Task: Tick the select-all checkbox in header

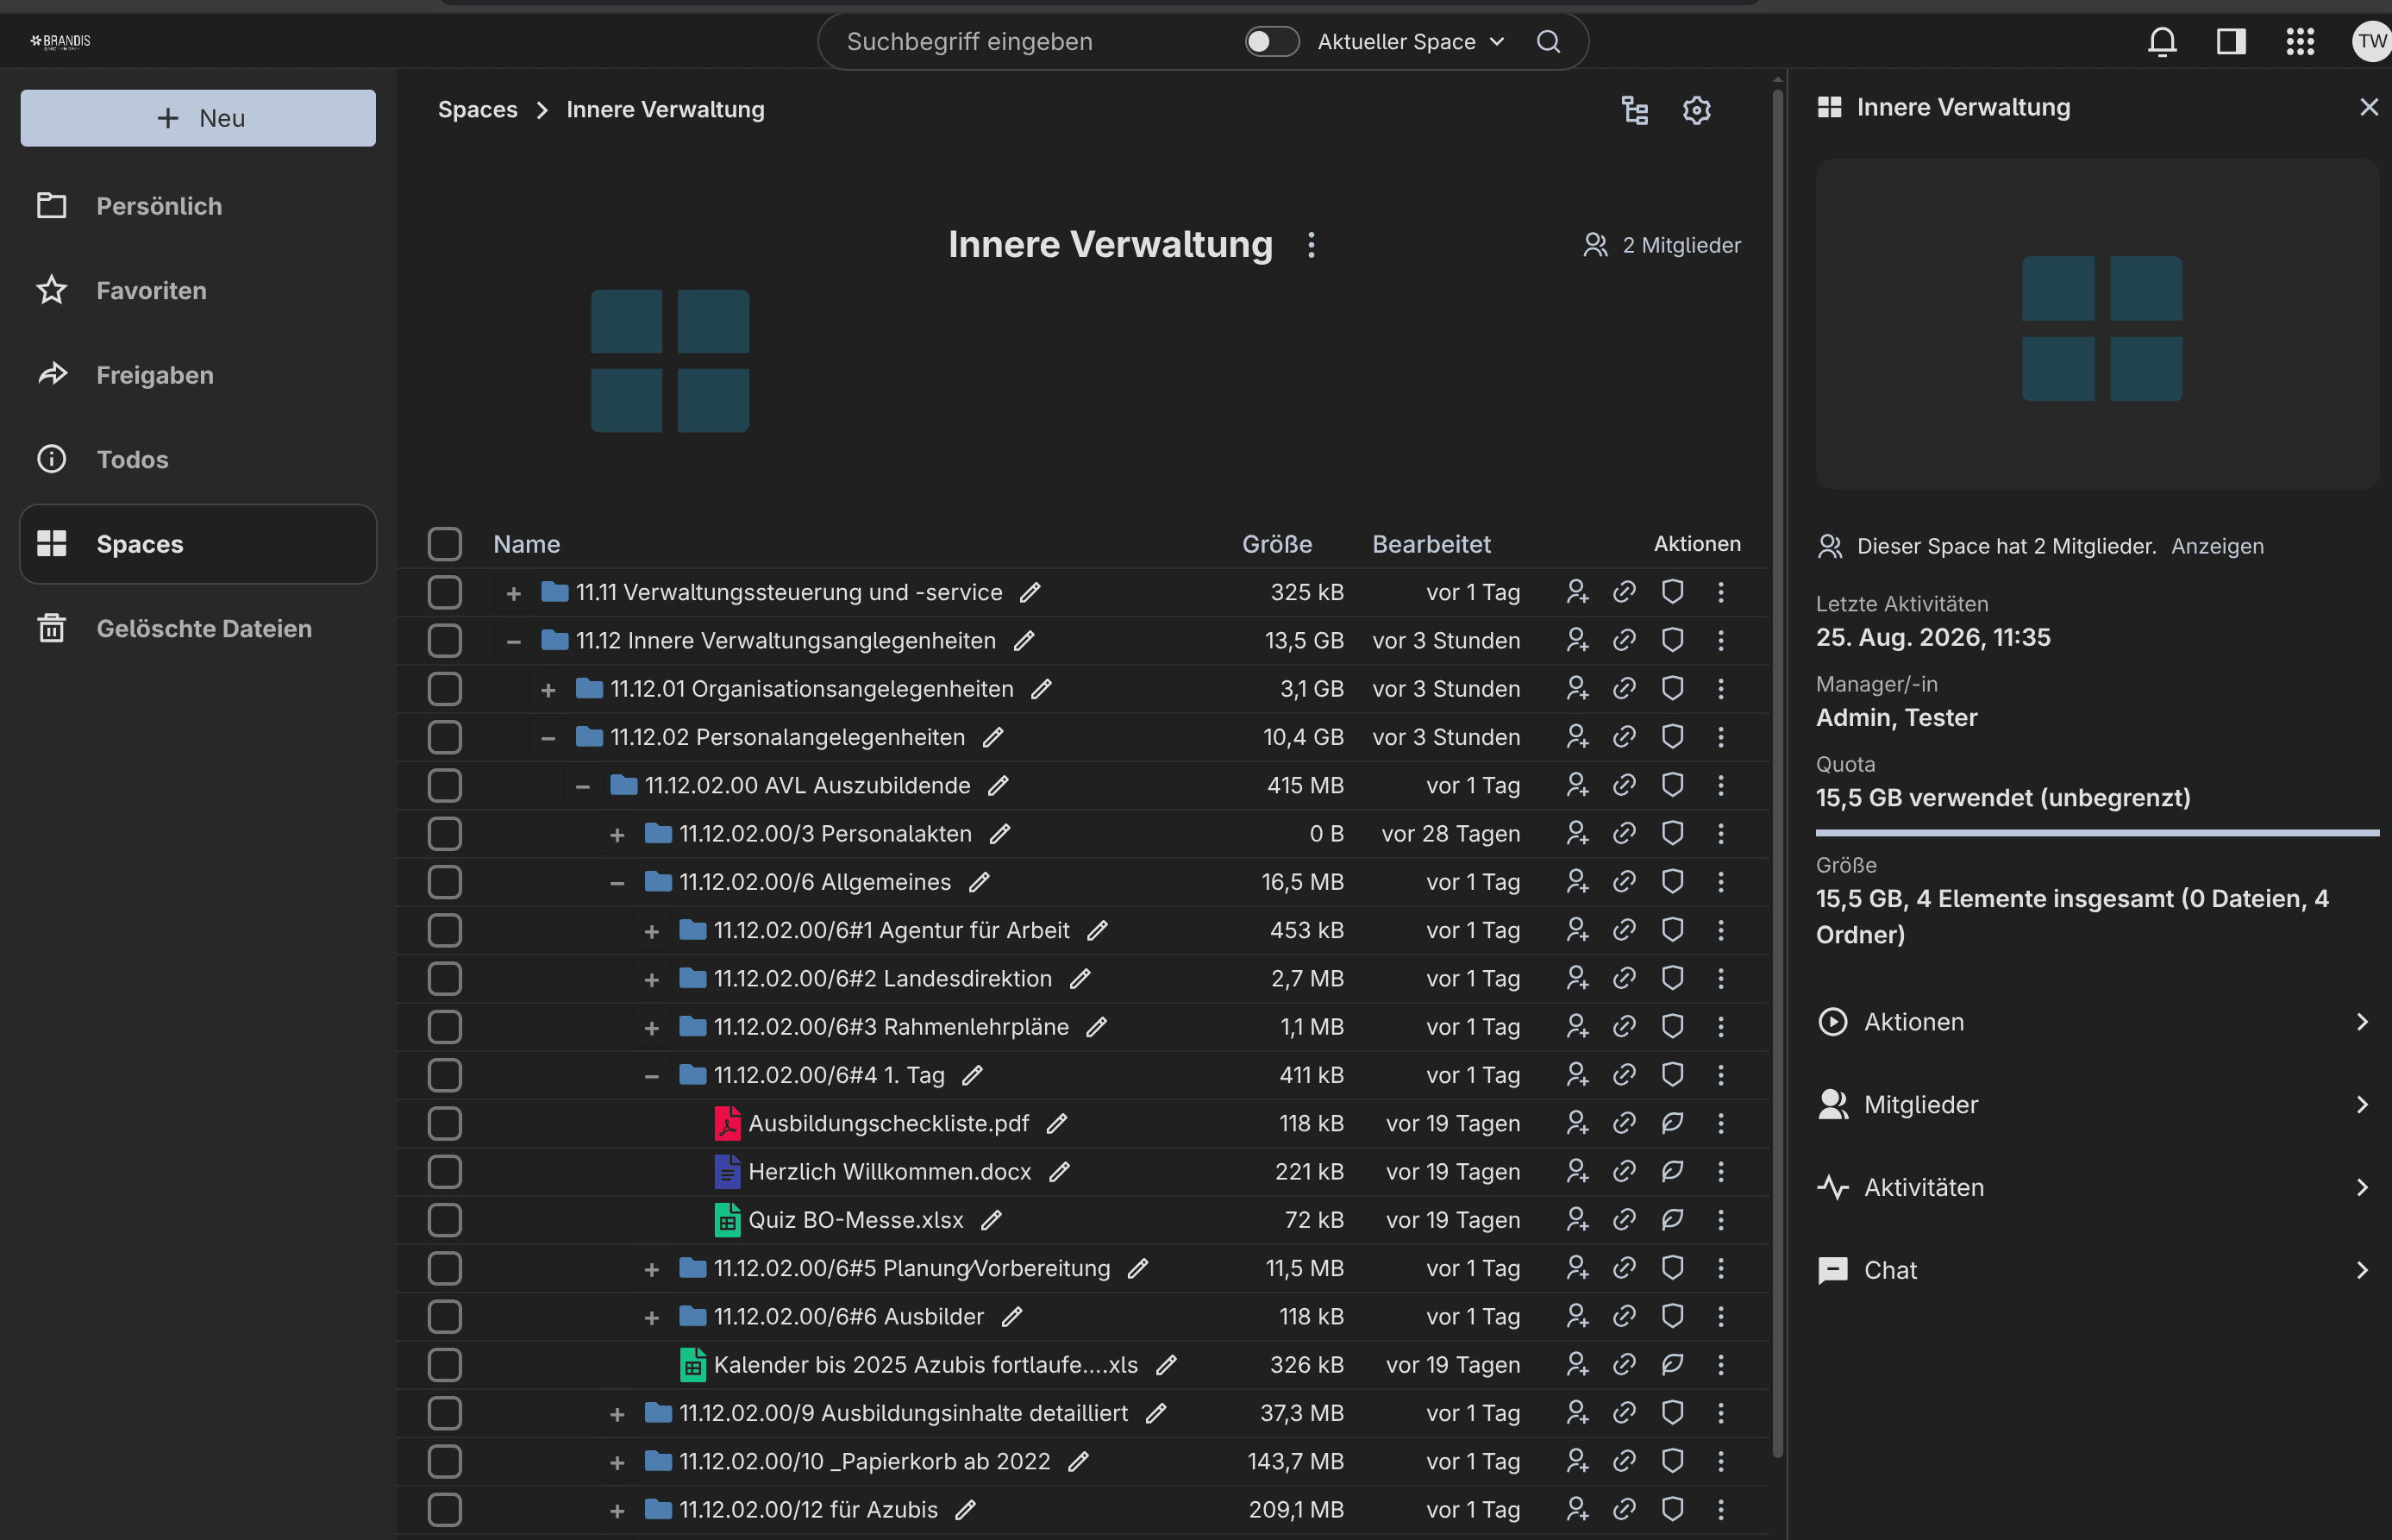Action: (444, 544)
